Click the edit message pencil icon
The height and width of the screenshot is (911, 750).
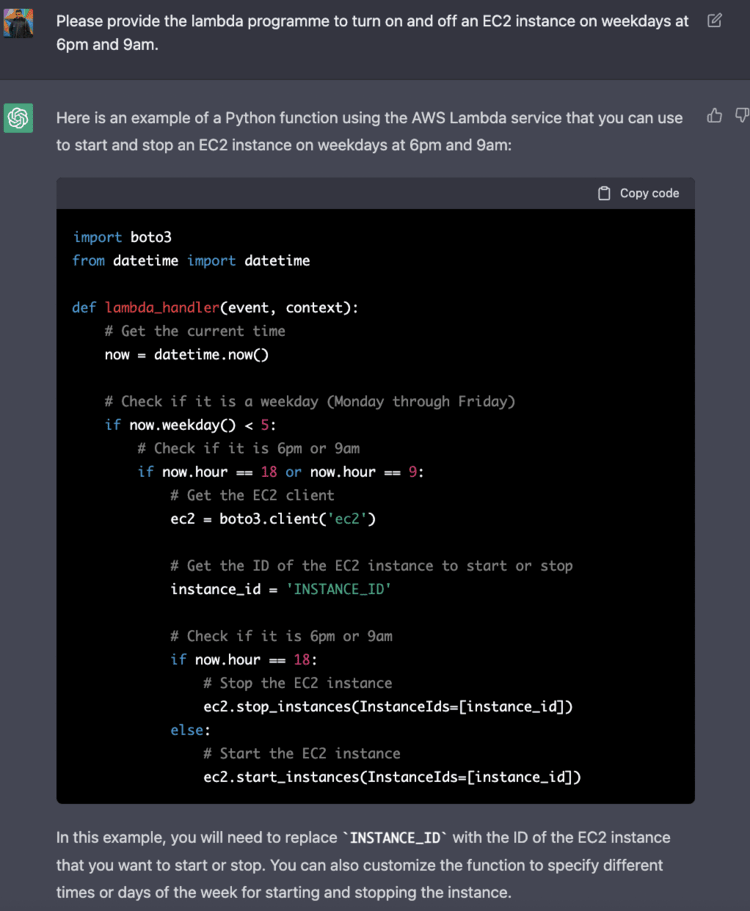(x=715, y=20)
